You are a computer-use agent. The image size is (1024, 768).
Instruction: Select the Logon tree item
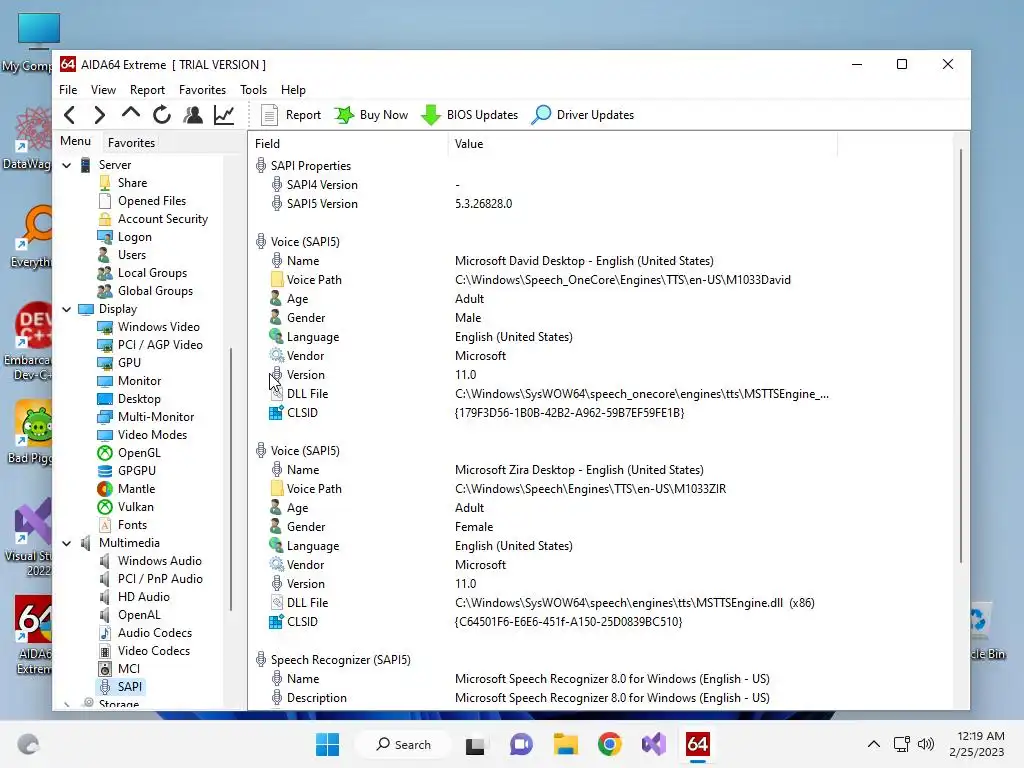point(135,237)
